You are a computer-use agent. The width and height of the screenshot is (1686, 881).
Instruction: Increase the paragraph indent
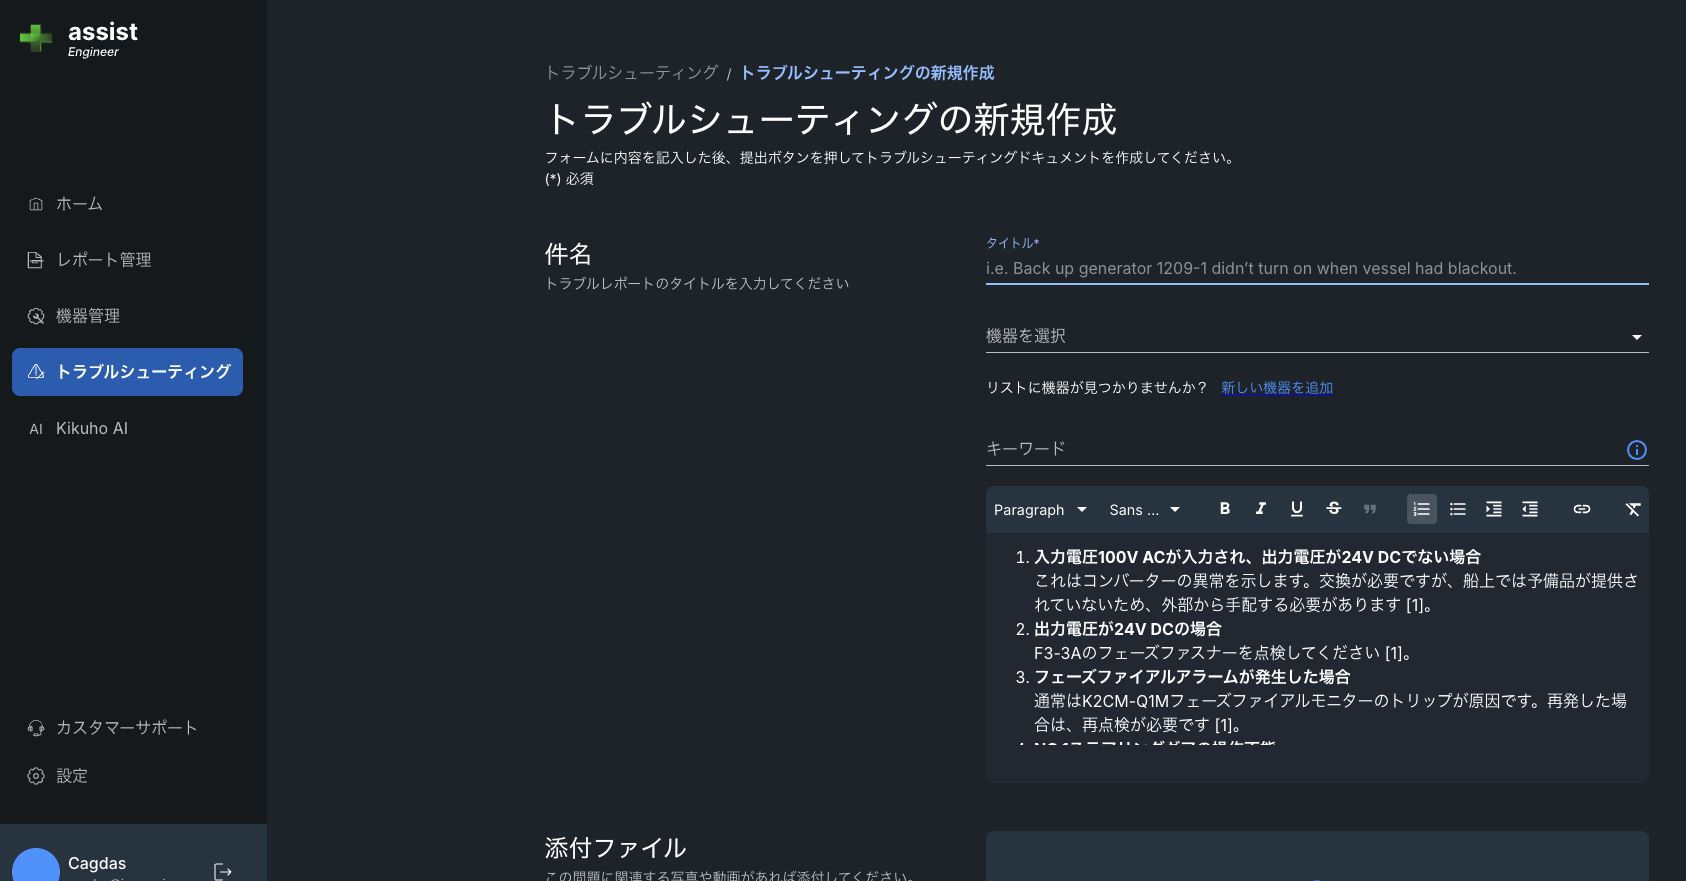point(1494,509)
